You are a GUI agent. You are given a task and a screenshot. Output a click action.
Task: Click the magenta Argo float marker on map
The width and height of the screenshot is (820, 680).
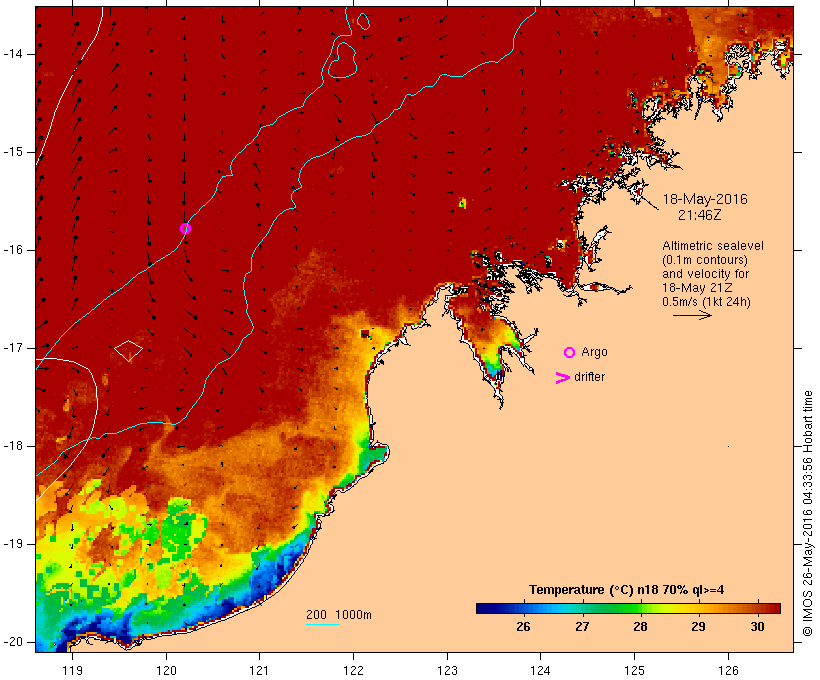coord(185,228)
